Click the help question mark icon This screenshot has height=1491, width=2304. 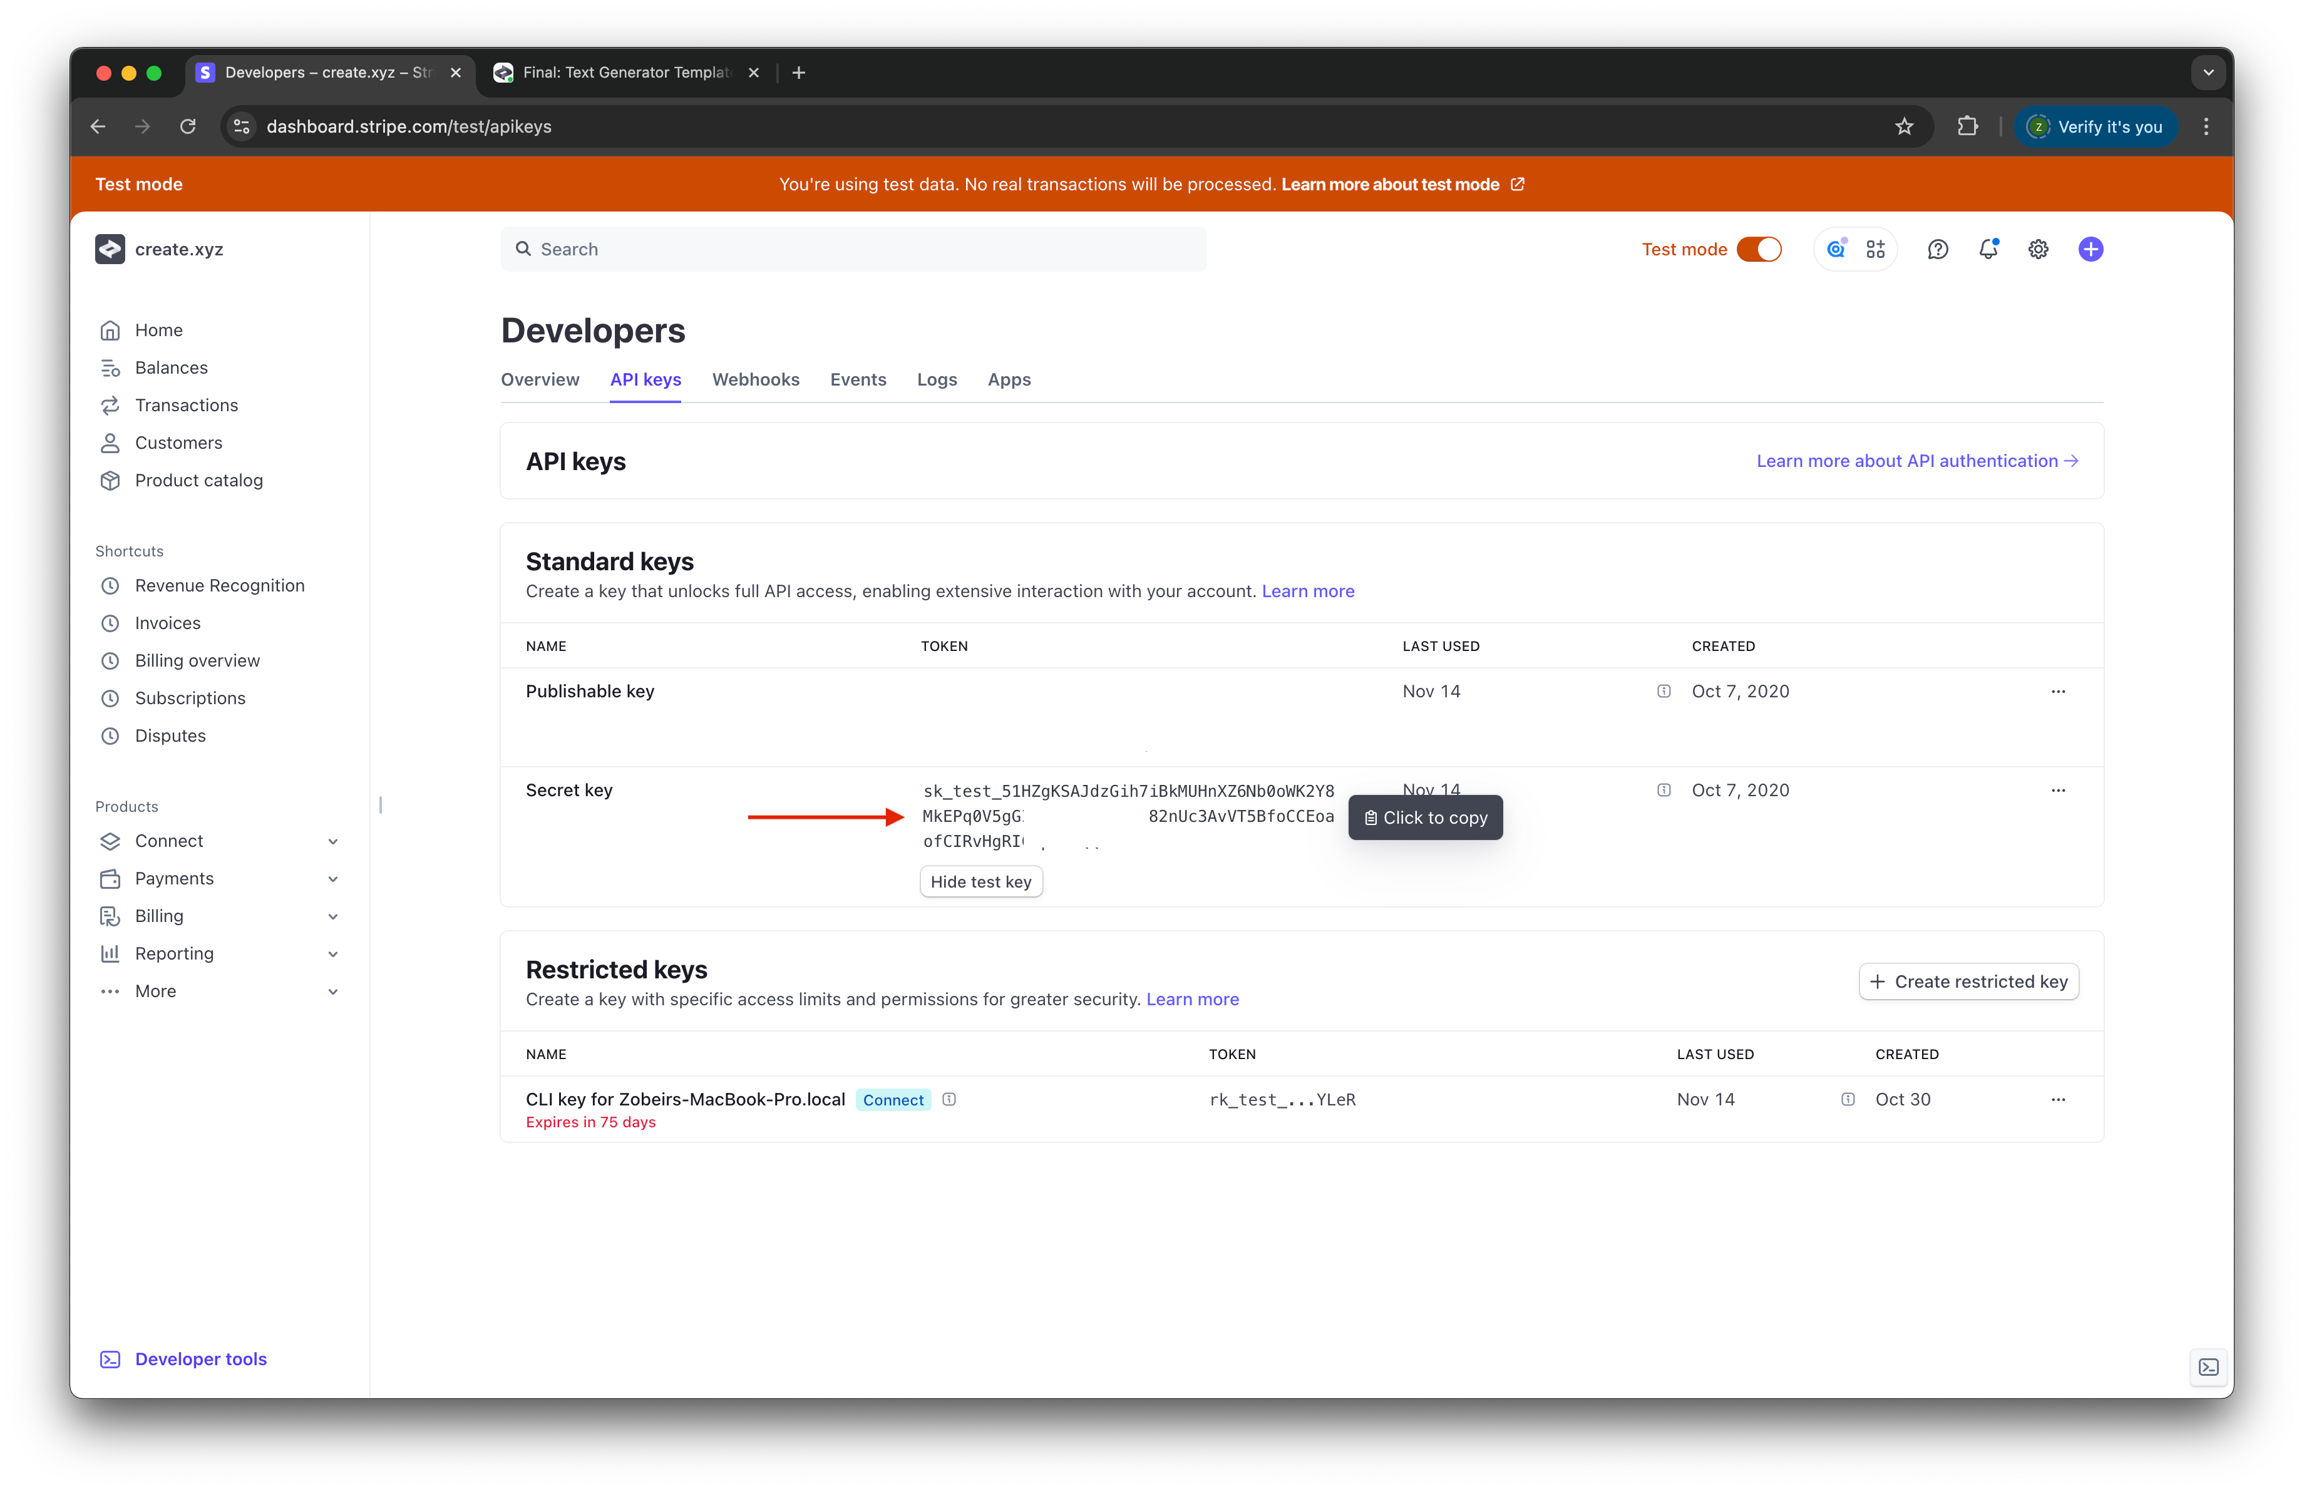click(x=1937, y=249)
